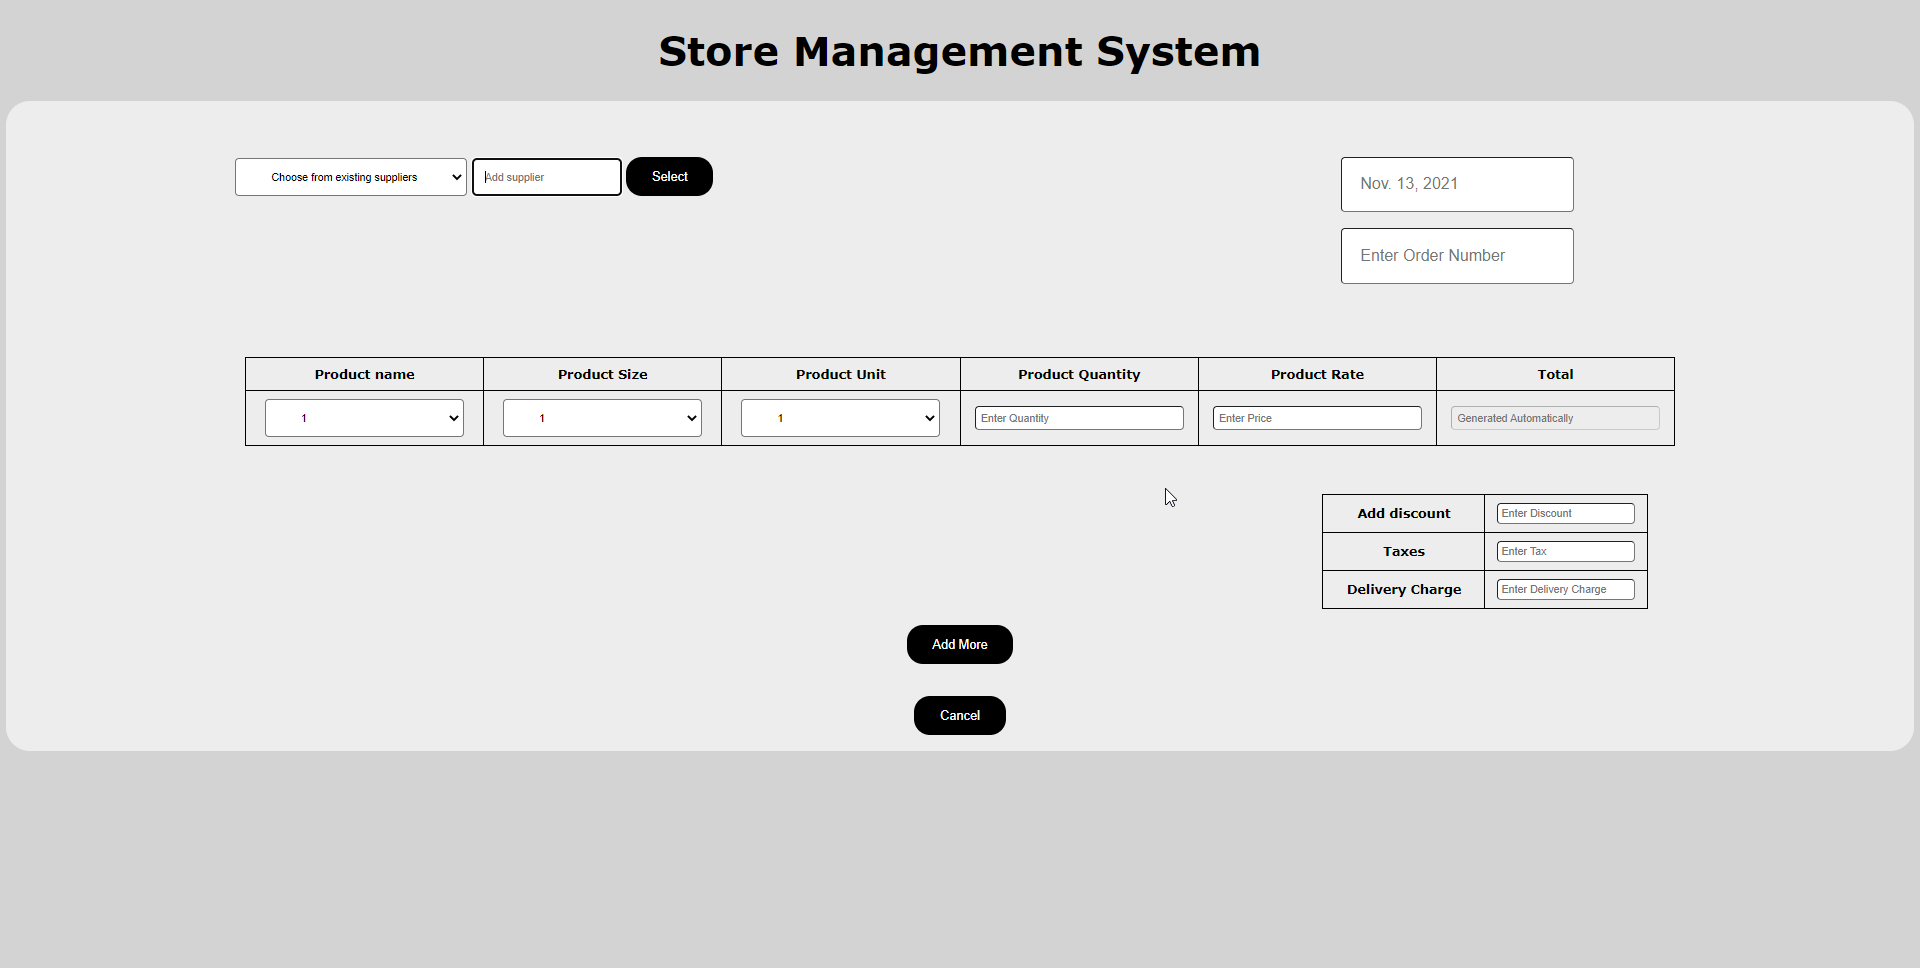Image resolution: width=1920 pixels, height=968 pixels.
Task: Click the Product Quantity column header
Action: click(x=1079, y=374)
